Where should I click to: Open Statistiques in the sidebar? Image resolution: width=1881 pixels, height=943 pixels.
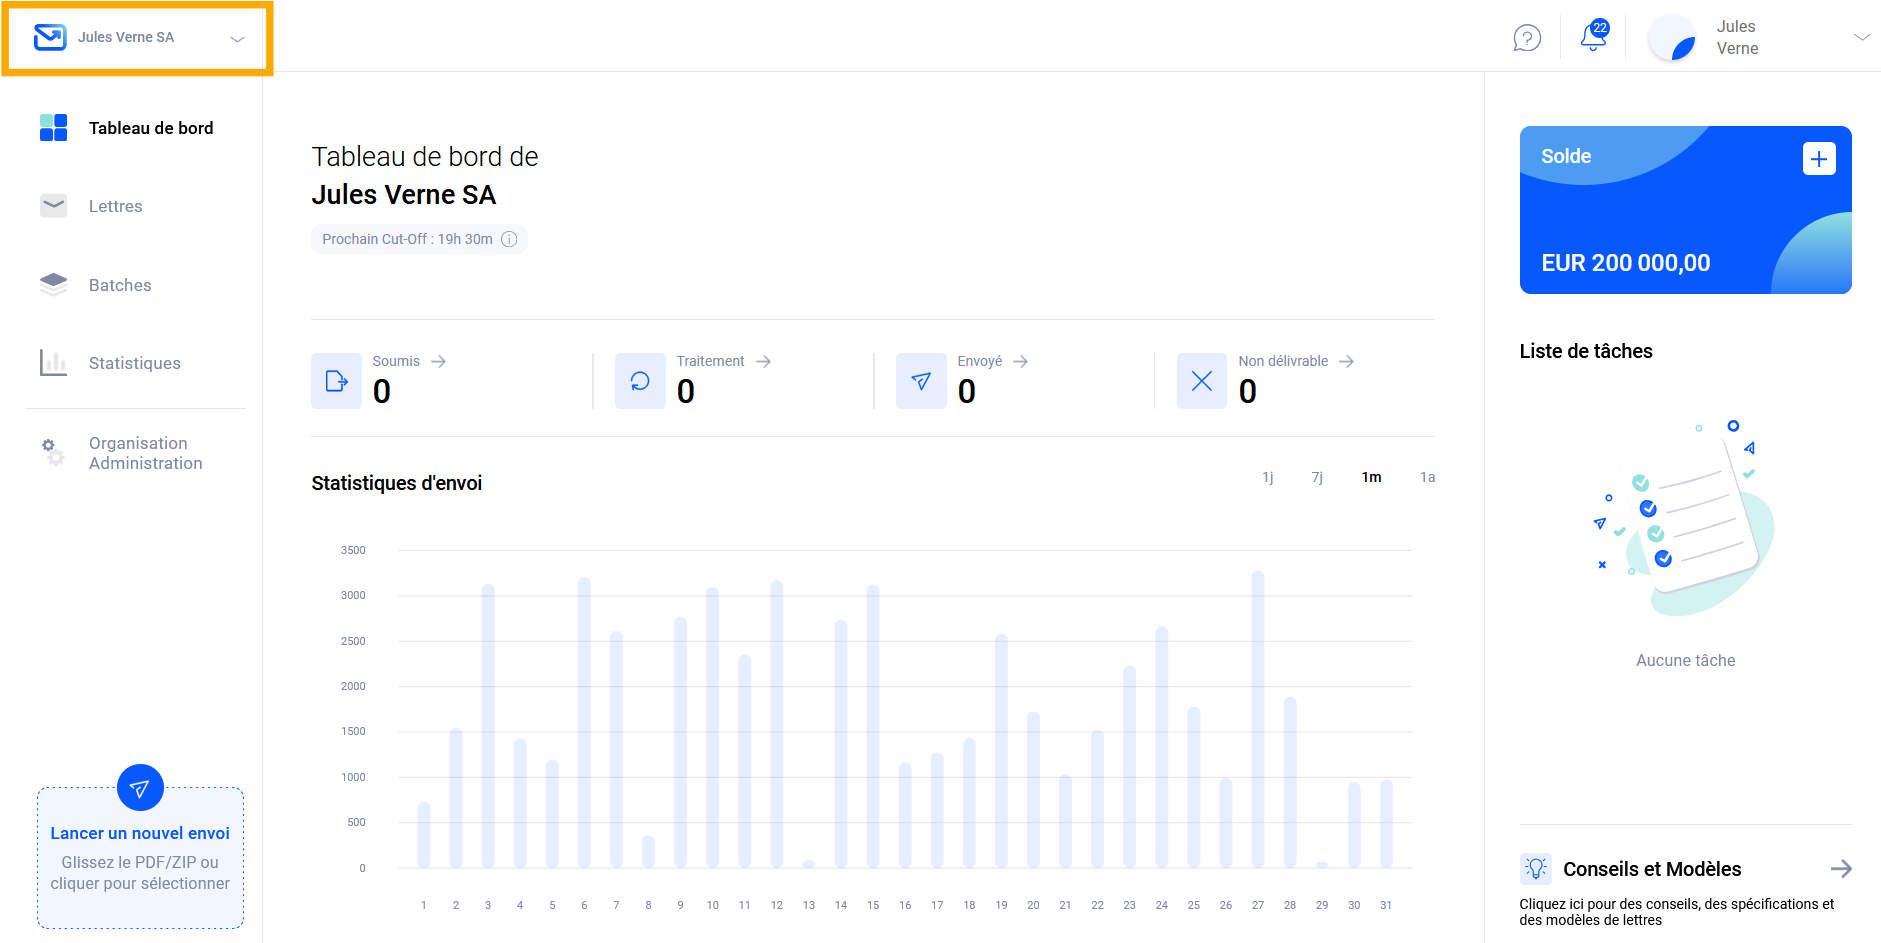(134, 363)
